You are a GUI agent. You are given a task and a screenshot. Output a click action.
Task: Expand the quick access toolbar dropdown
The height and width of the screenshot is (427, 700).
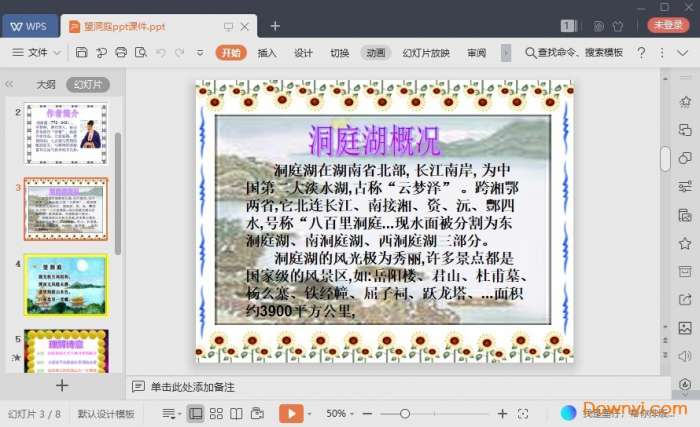(x=200, y=53)
